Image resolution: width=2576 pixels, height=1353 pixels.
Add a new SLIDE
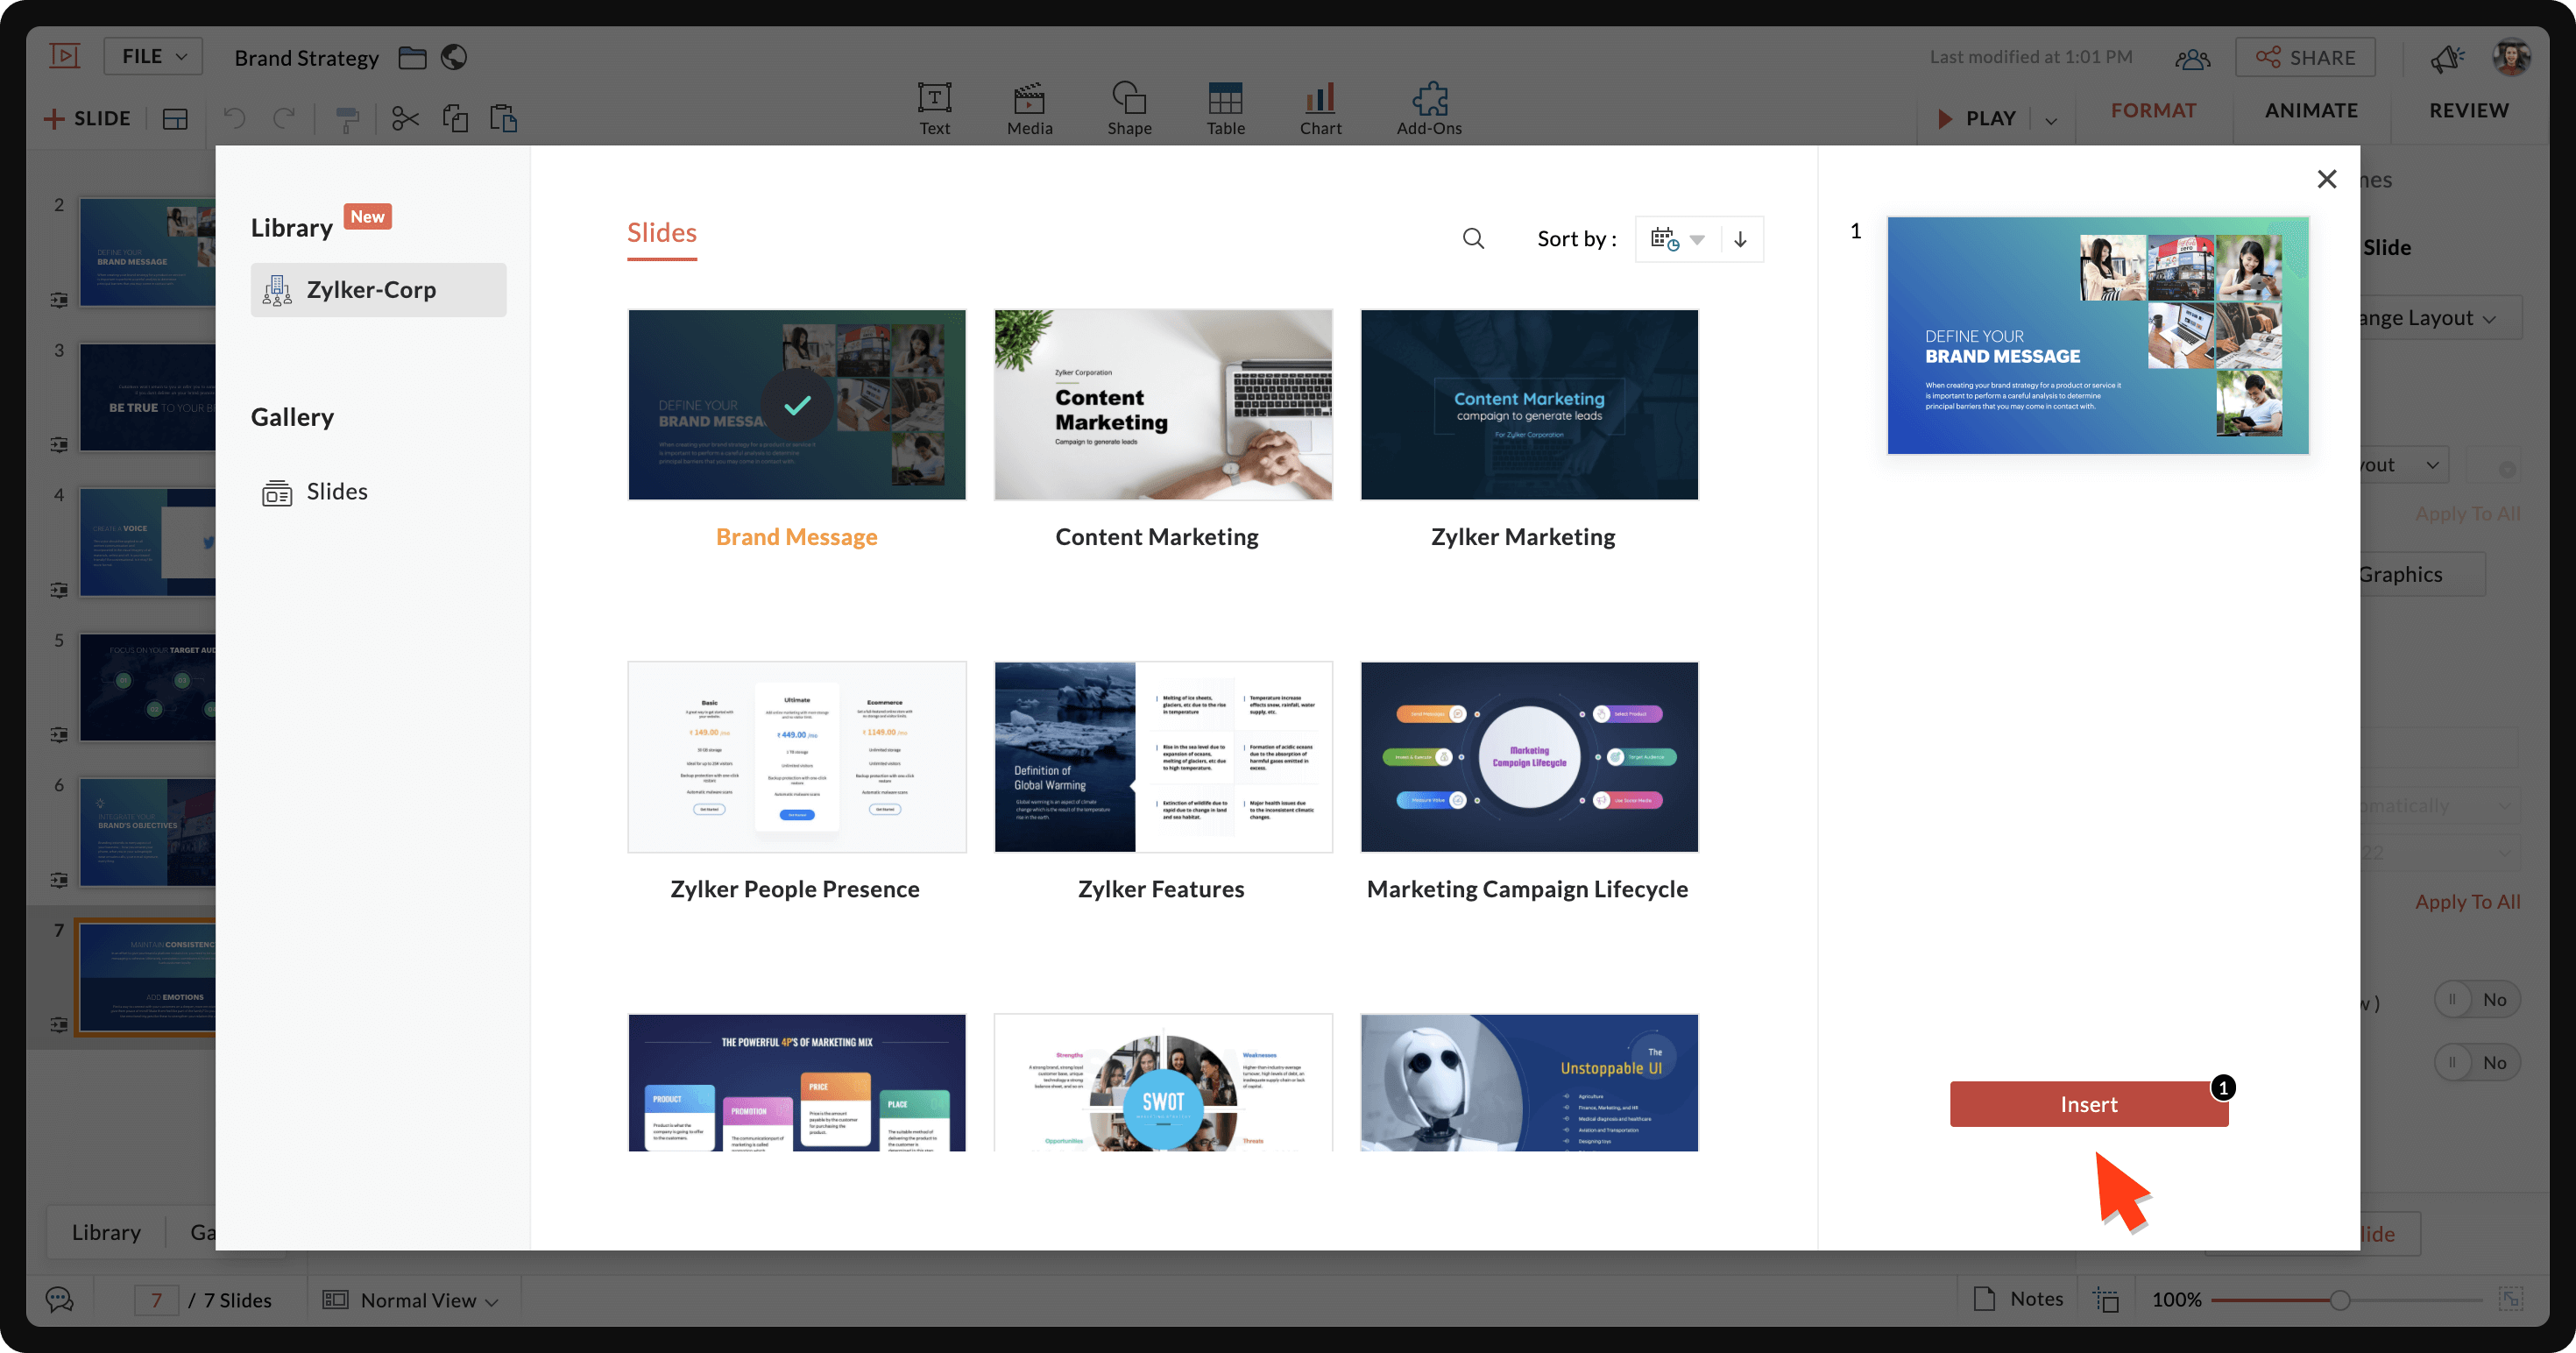pyautogui.click(x=87, y=119)
